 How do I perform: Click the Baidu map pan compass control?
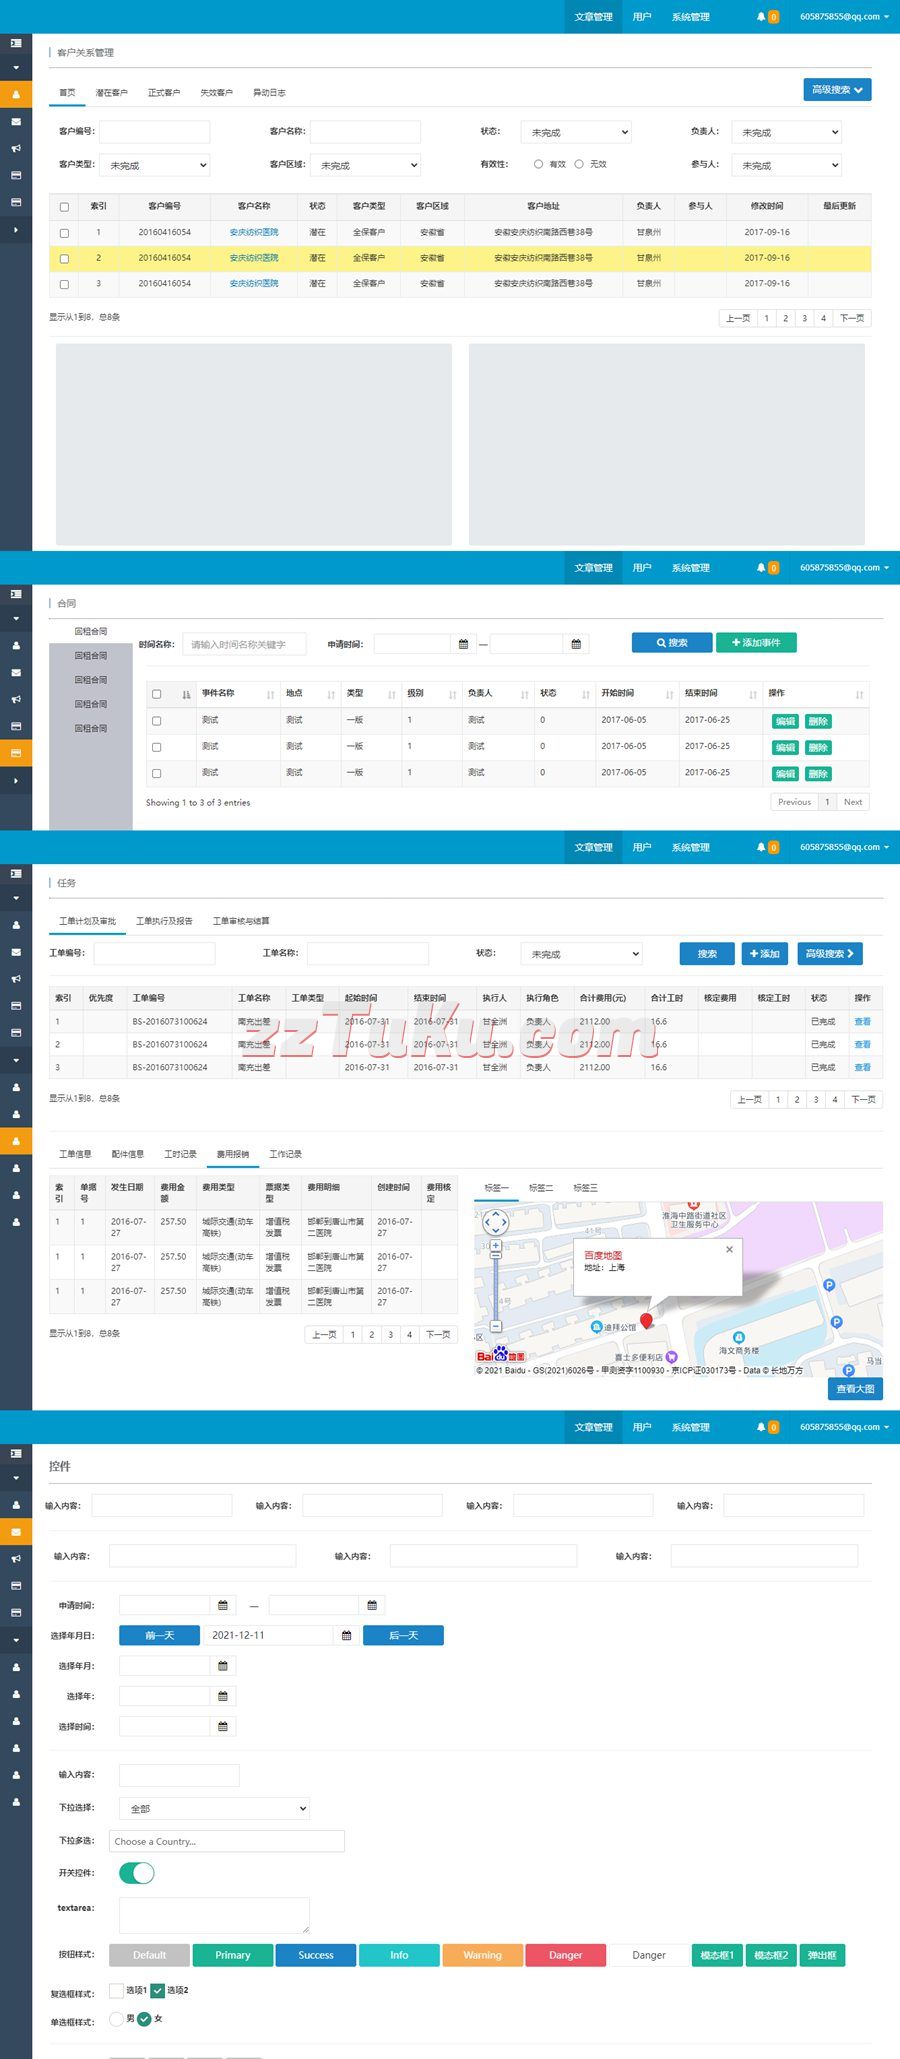pos(496,1222)
